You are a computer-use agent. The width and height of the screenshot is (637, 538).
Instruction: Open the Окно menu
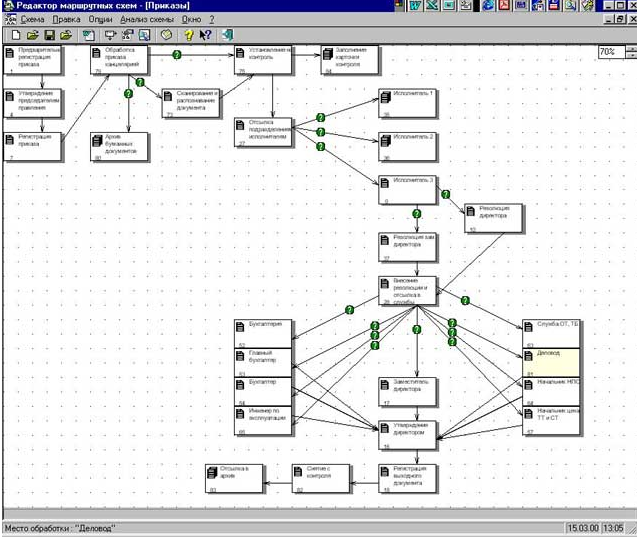(191, 20)
